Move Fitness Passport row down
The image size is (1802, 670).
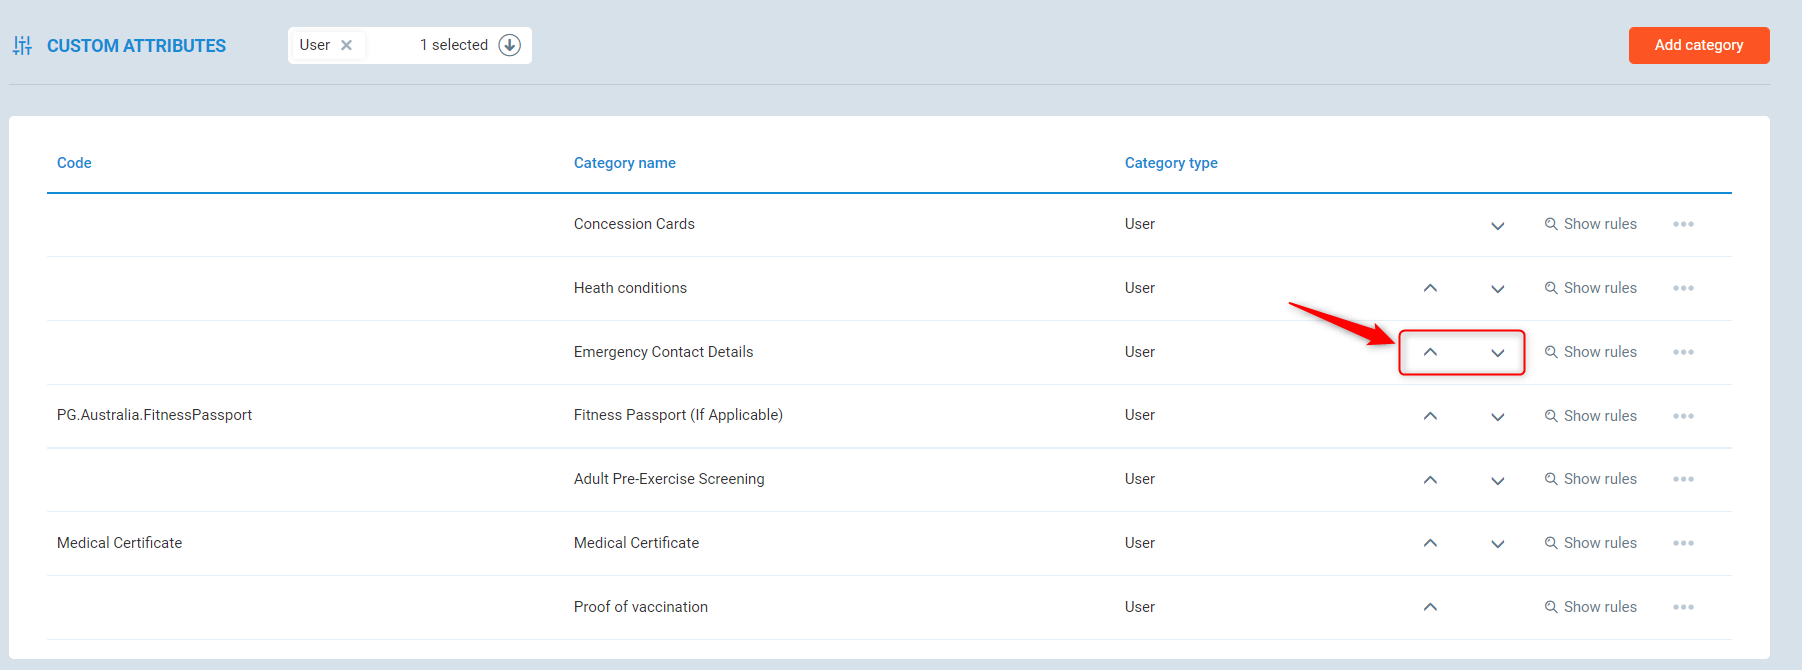click(1497, 416)
